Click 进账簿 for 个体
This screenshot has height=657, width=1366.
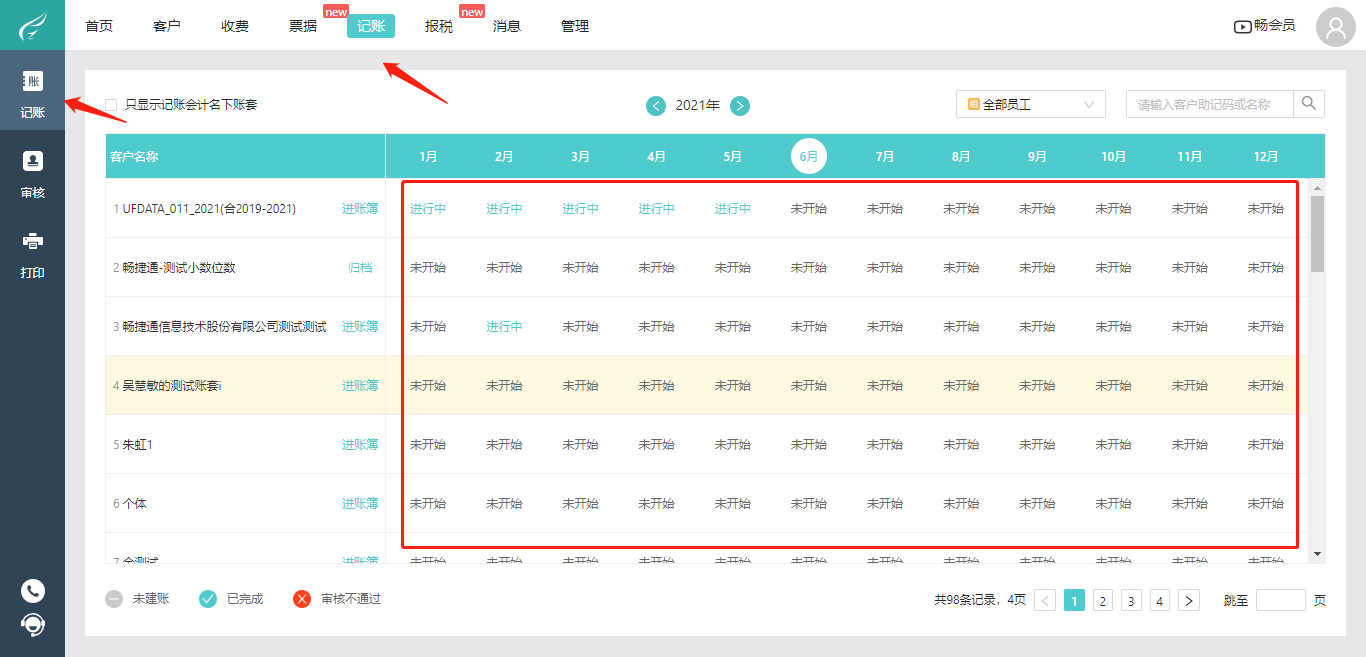click(360, 504)
